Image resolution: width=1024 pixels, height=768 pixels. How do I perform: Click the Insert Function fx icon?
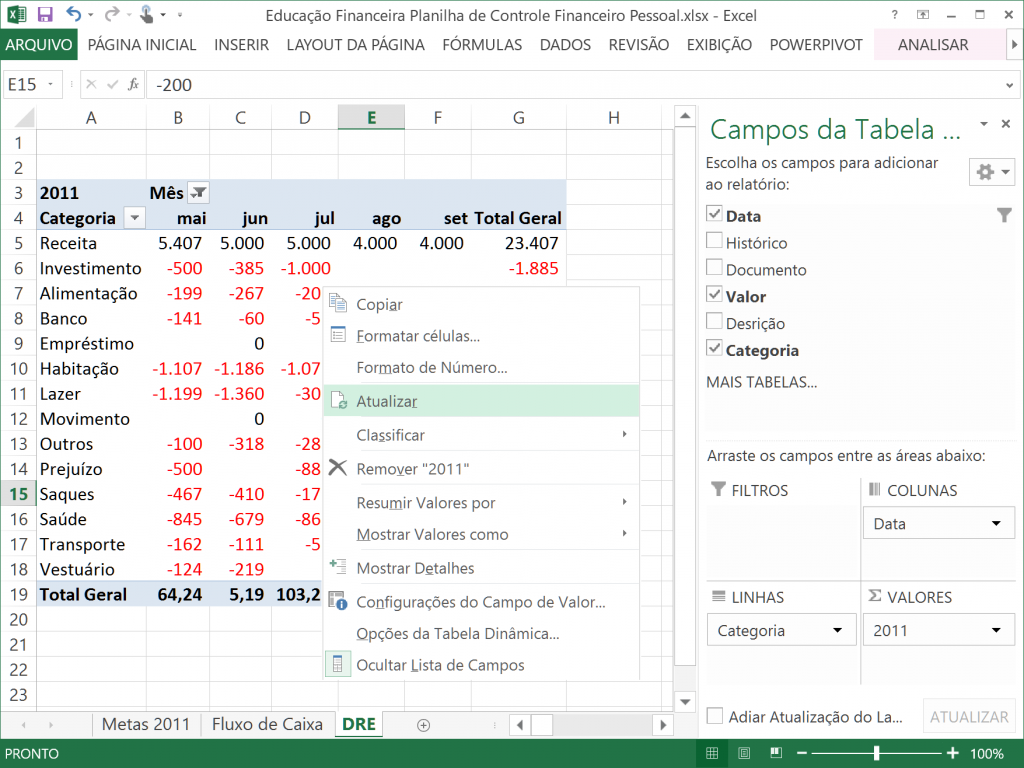coord(133,84)
